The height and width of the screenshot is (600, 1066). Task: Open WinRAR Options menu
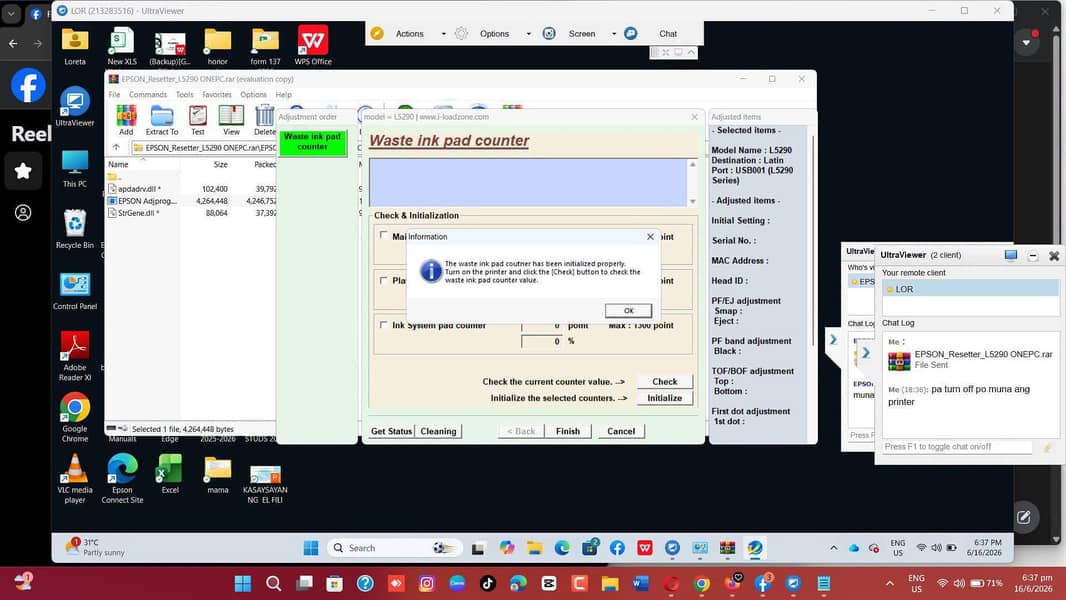(x=253, y=94)
